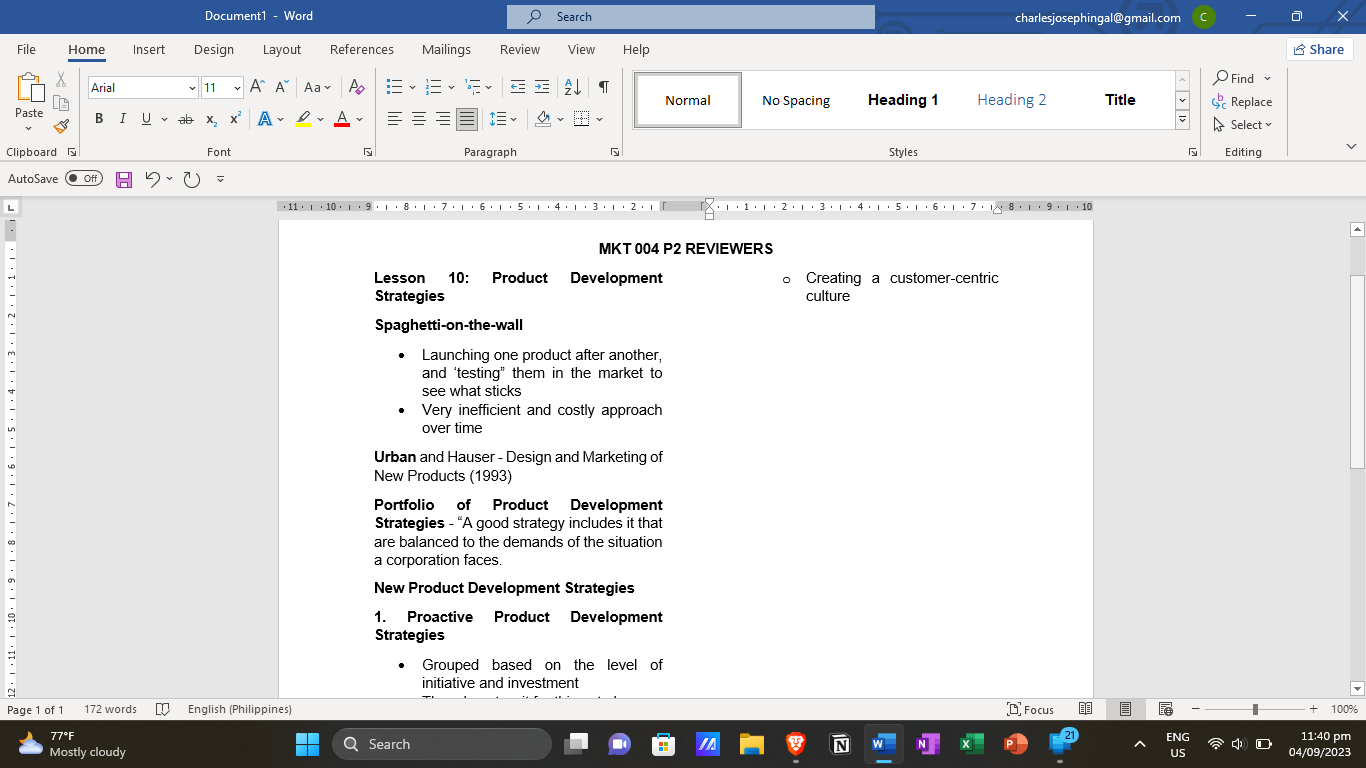Screen dimensions: 1366x768
Task: Switch to the References tab
Action: tap(362, 49)
